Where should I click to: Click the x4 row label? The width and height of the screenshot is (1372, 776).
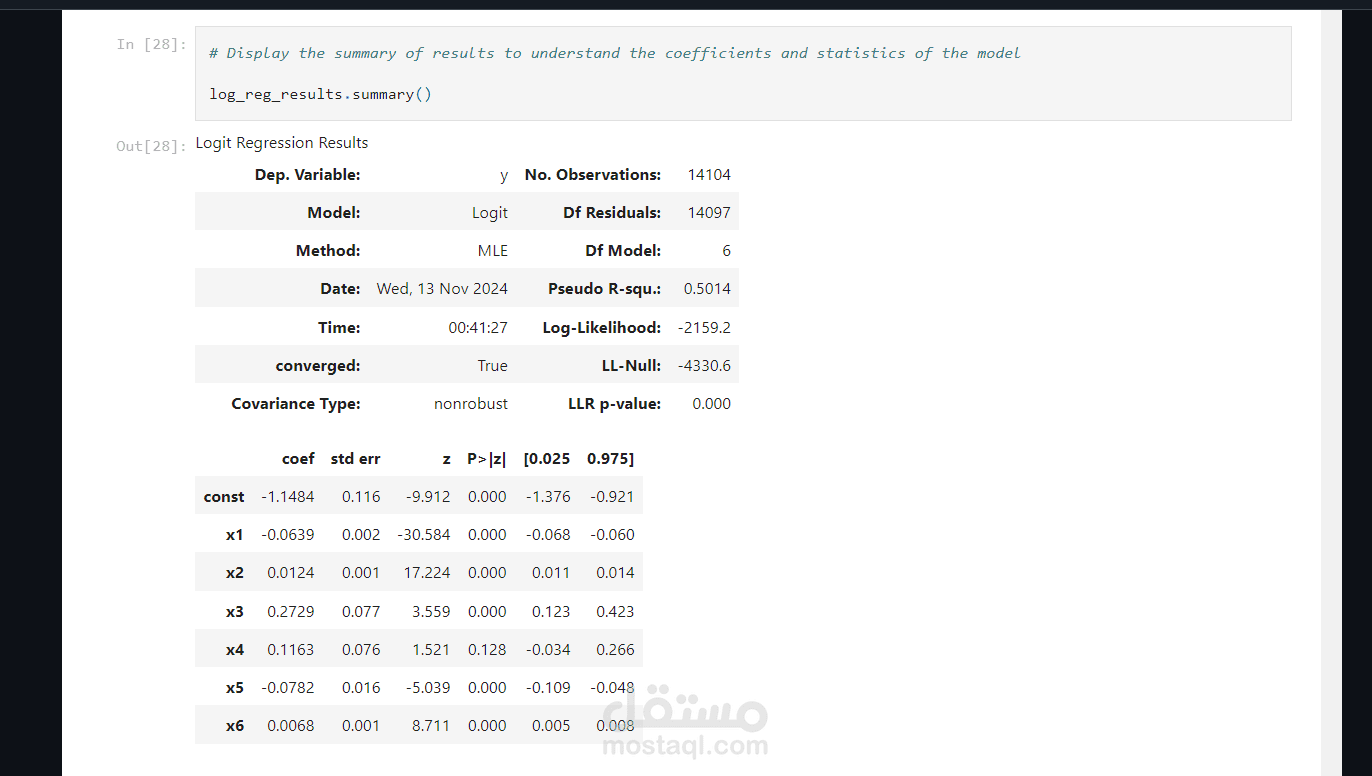(x=235, y=650)
